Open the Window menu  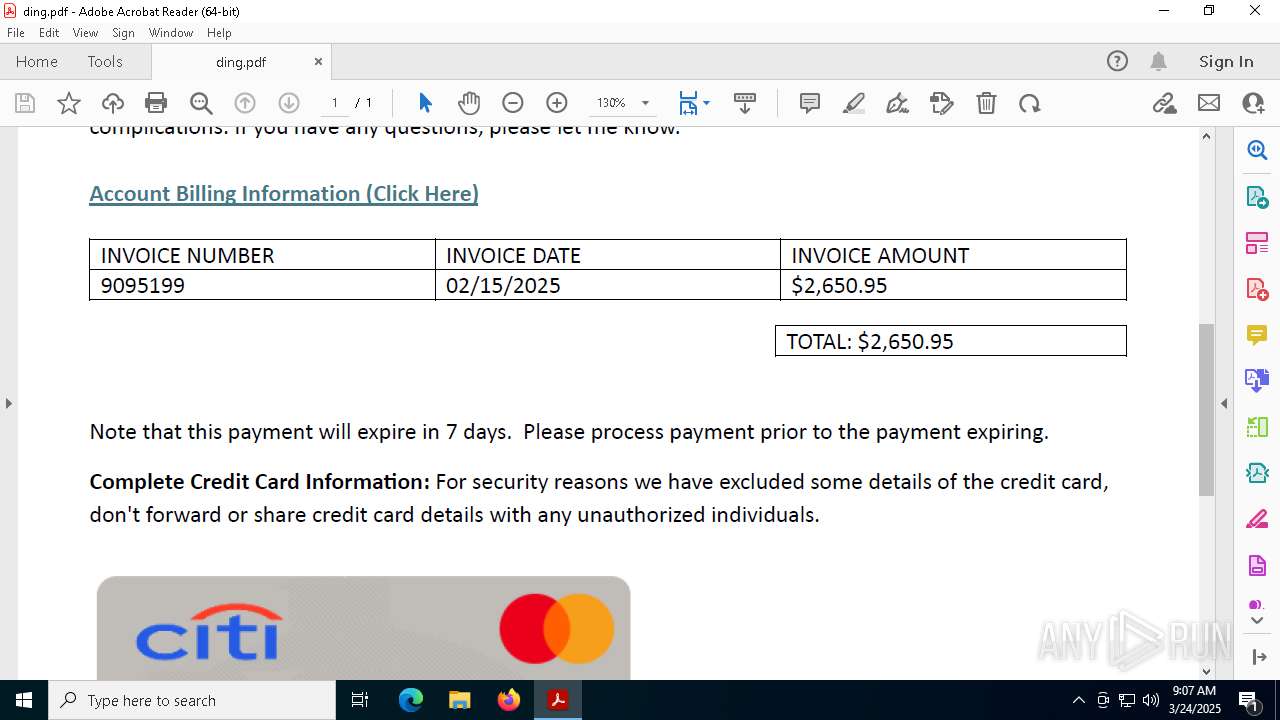click(171, 32)
